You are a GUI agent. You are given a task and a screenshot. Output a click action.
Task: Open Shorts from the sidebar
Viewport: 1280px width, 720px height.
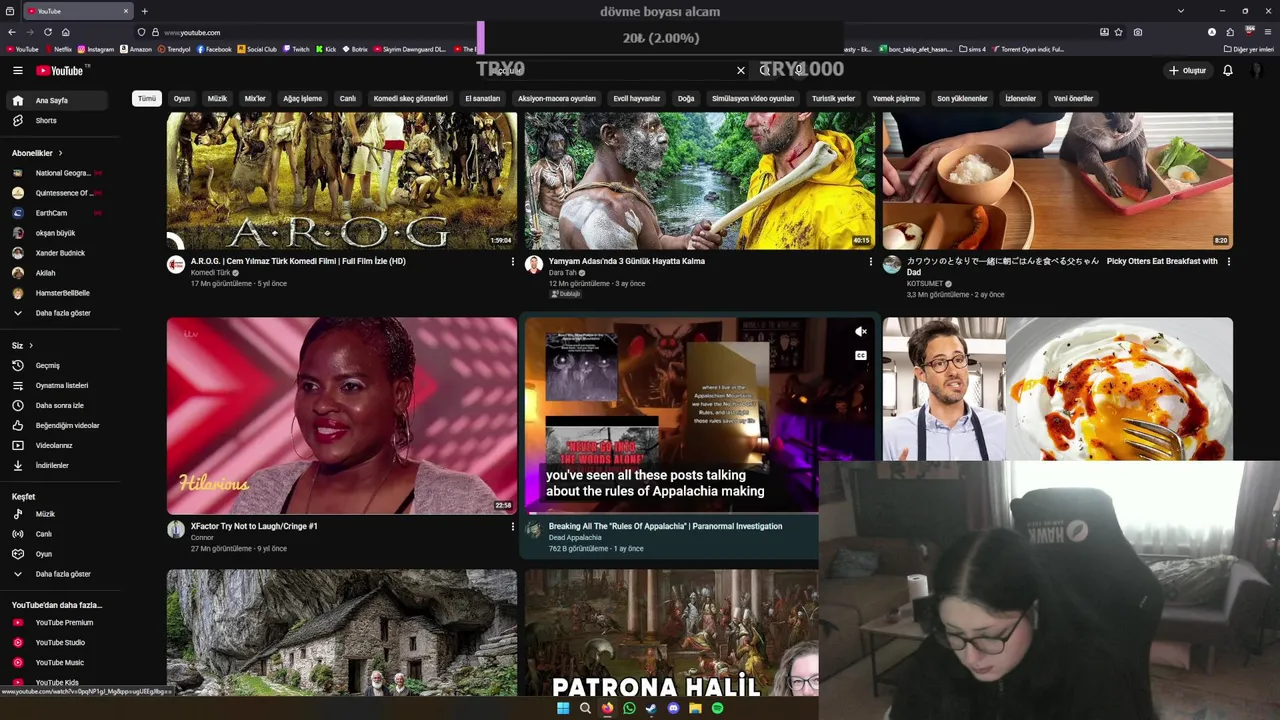coord(58,120)
